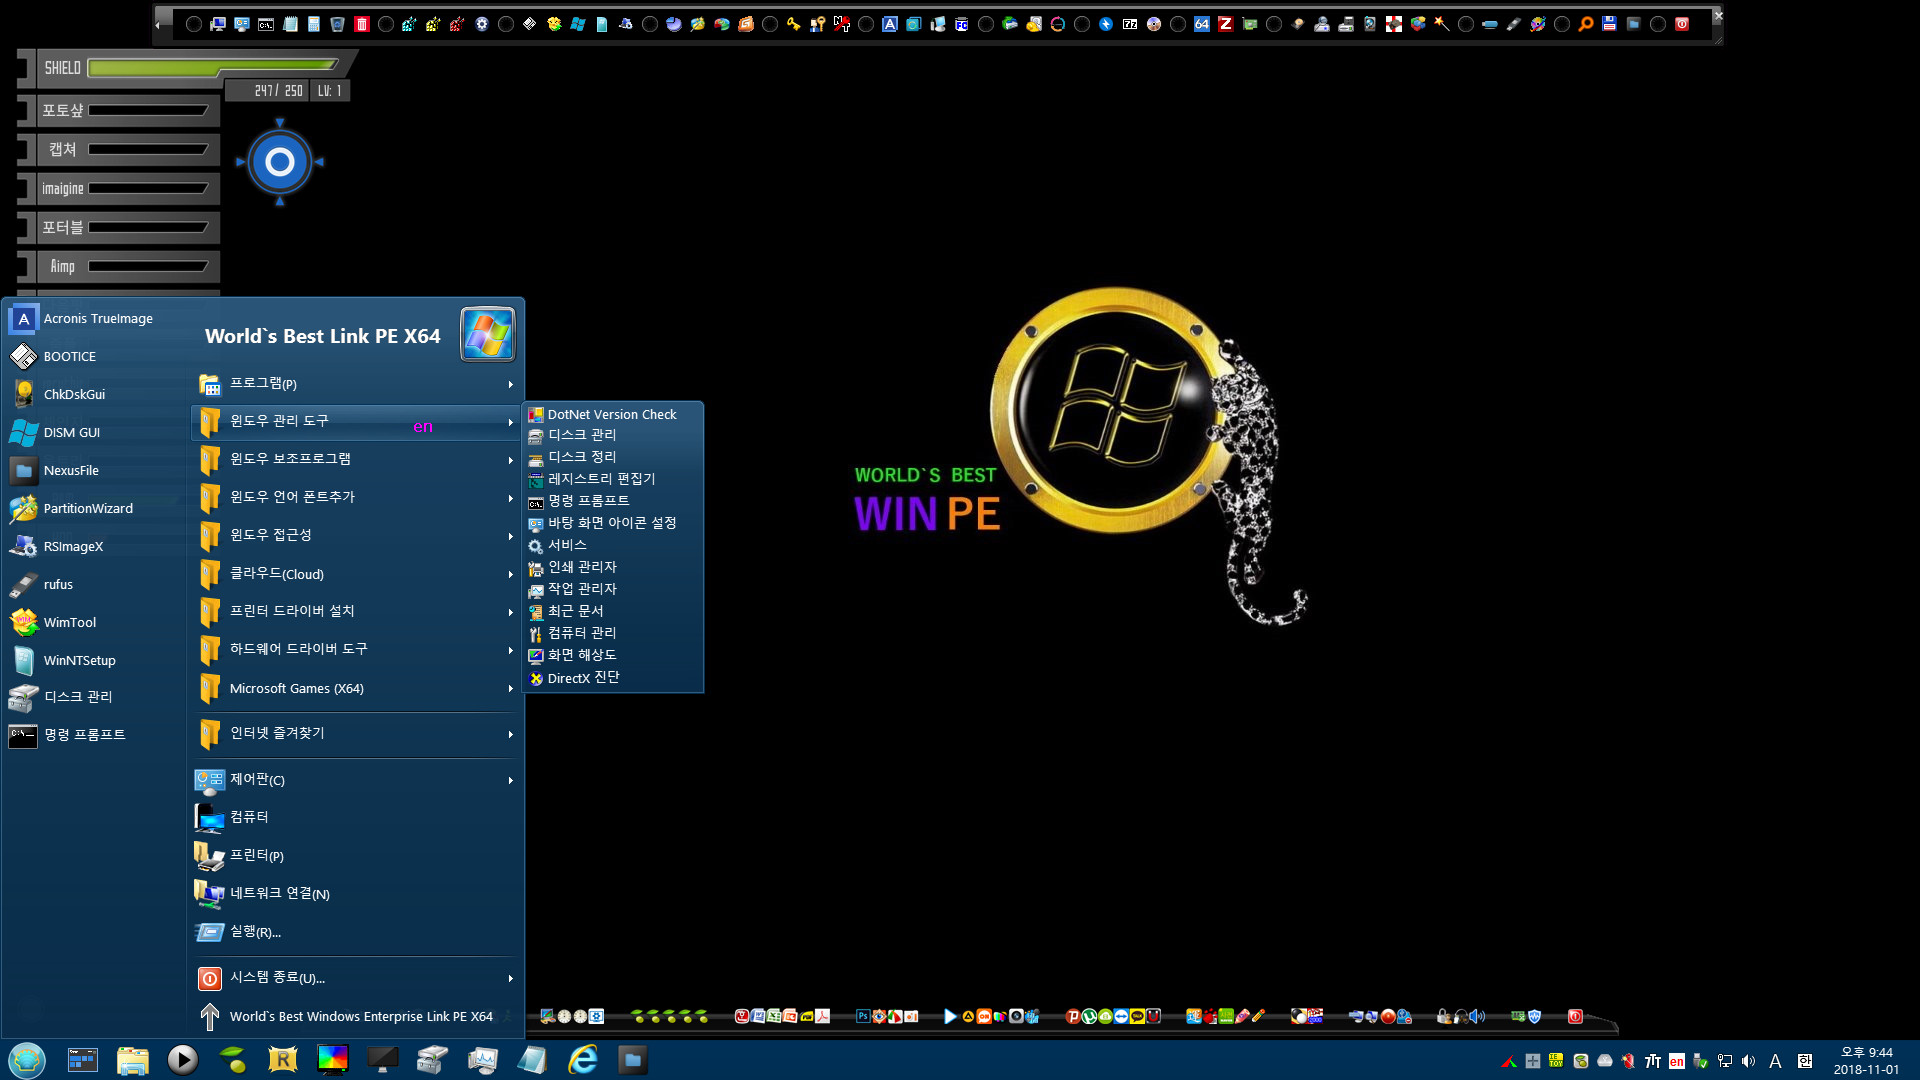Launch RSImageX from the start menu
1920x1080 pixels.
point(95,547)
